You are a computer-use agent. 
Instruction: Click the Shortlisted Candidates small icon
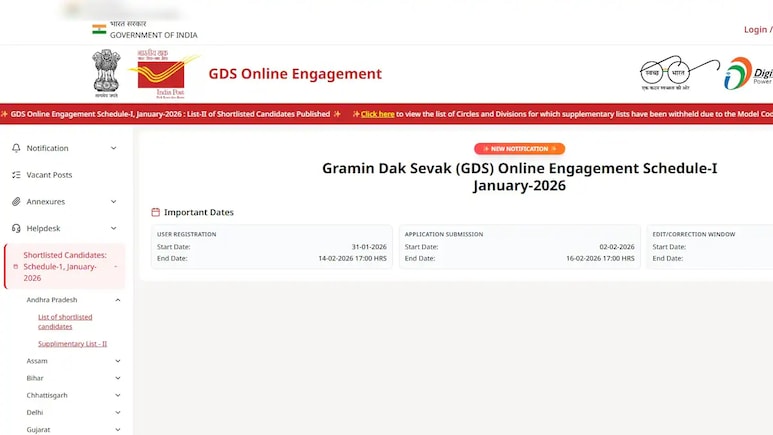(15, 266)
